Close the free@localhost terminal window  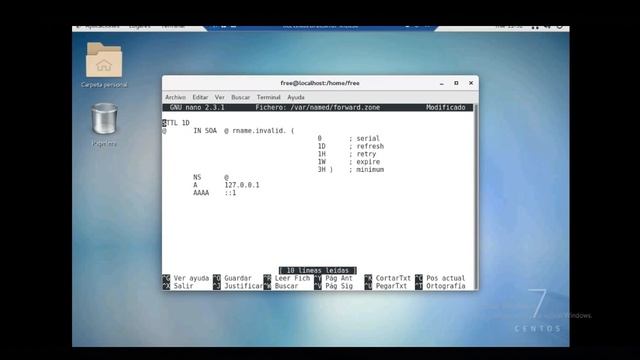(x=471, y=83)
